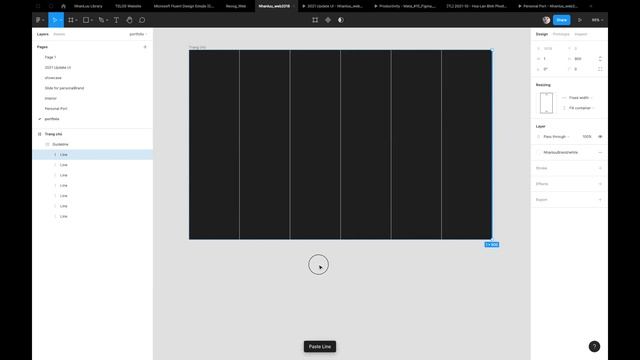Select the Frame tool

[71, 20]
